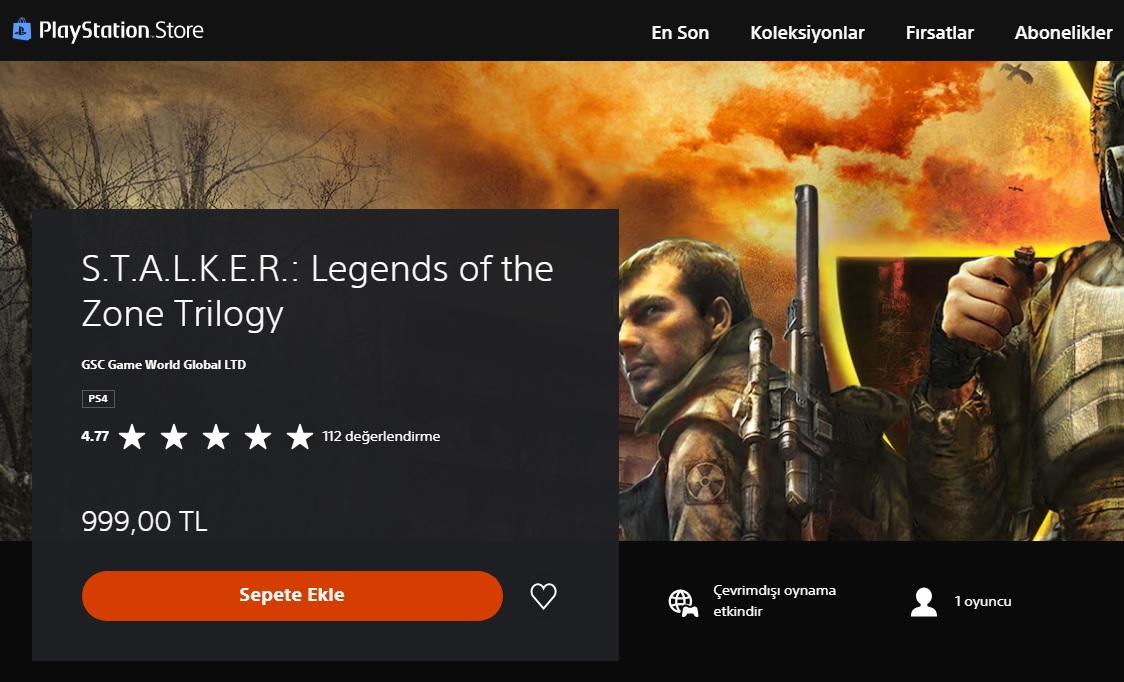
Task: Click the fifth rating star
Action: [x=300, y=436]
